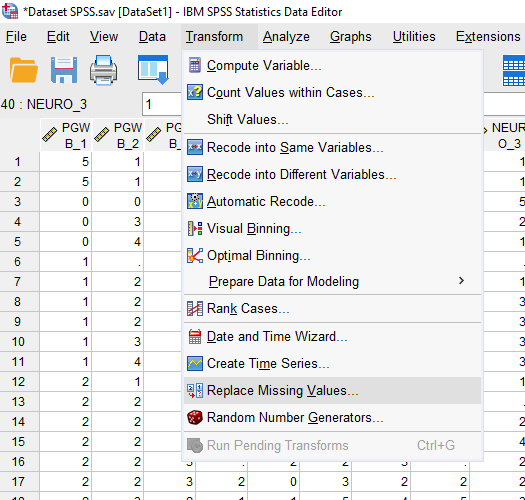Click the Random Number Generators dice icon

(x=195, y=418)
